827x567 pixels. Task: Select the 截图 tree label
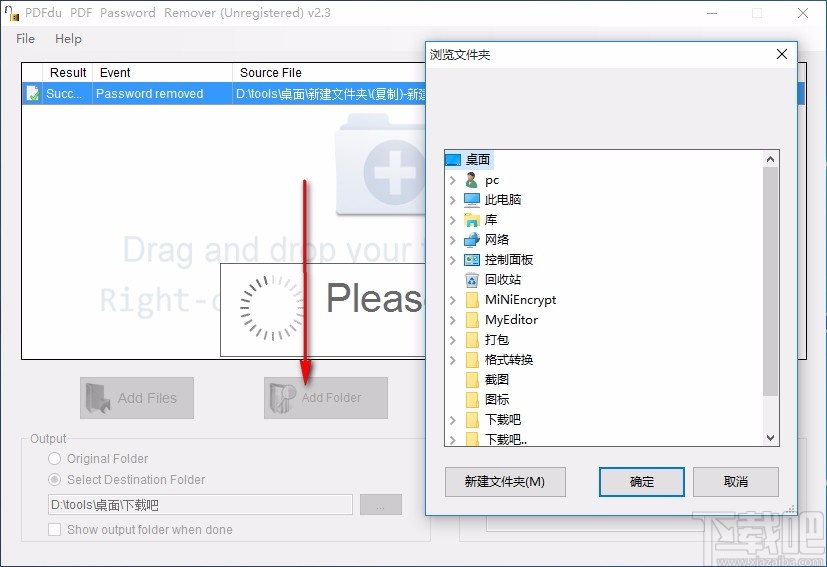point(496,379)
